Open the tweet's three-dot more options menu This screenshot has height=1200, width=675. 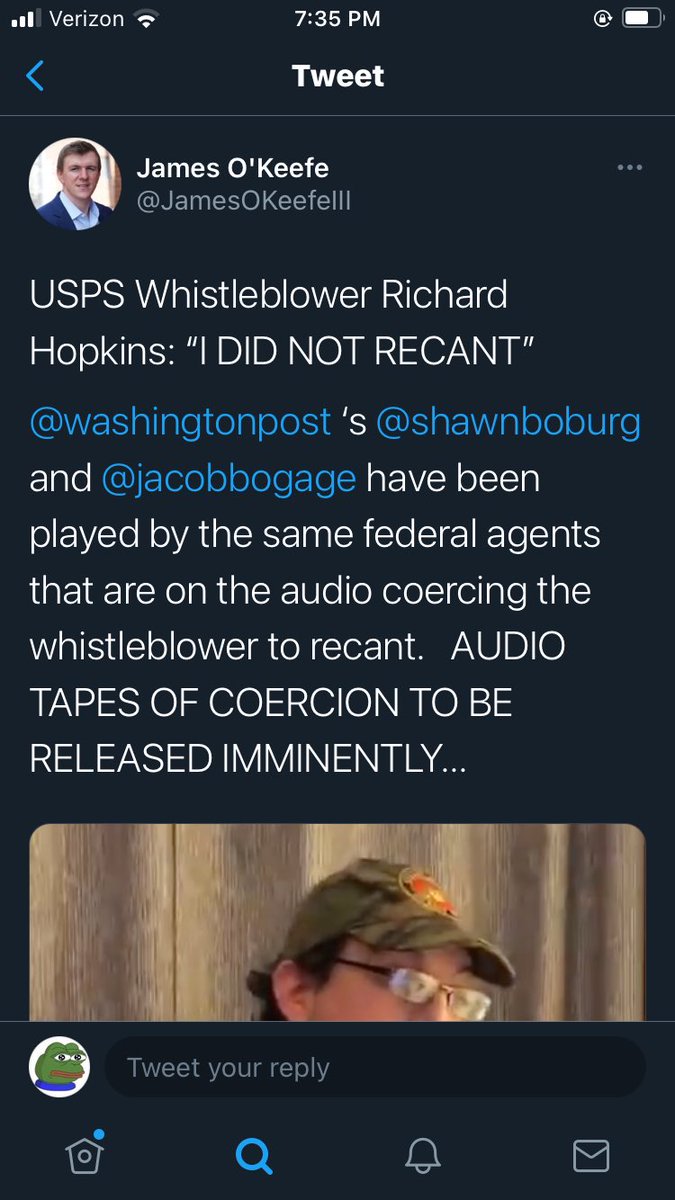click(629, 167)
